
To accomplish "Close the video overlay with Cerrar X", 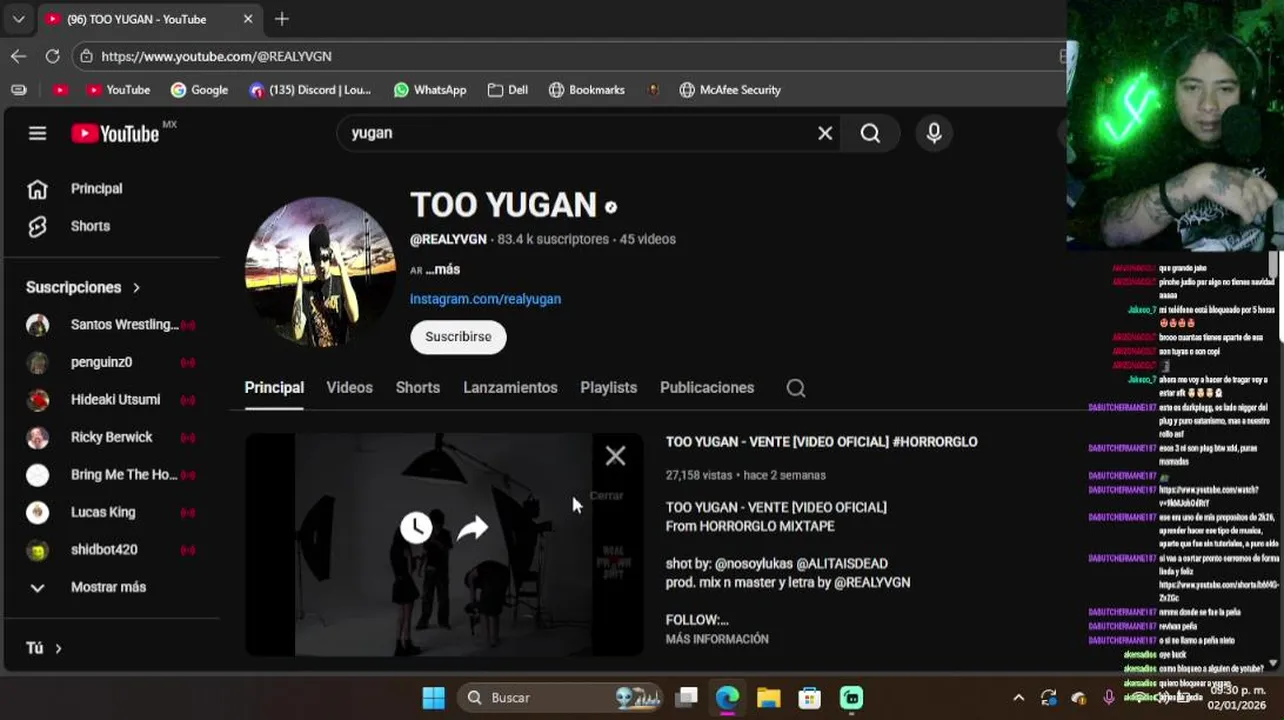I will tap(615, 457).
